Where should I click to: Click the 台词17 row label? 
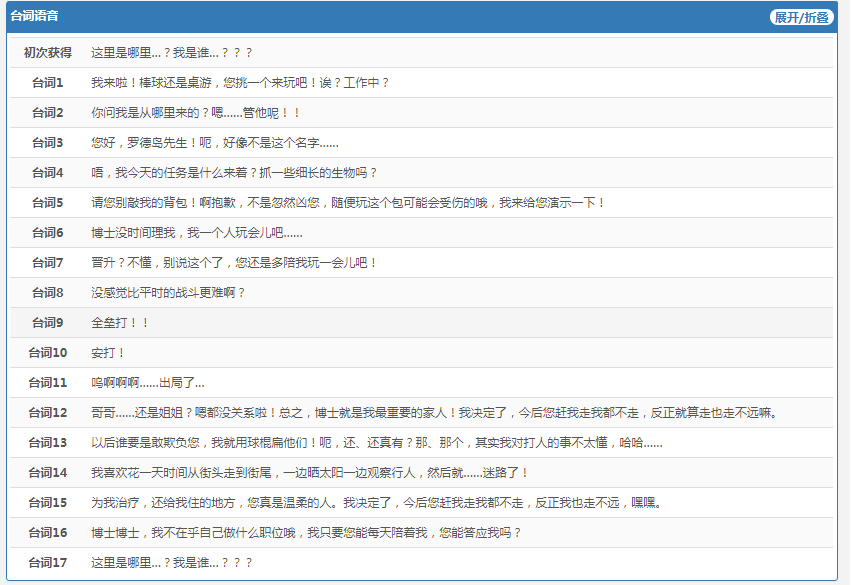click(48, 562)
